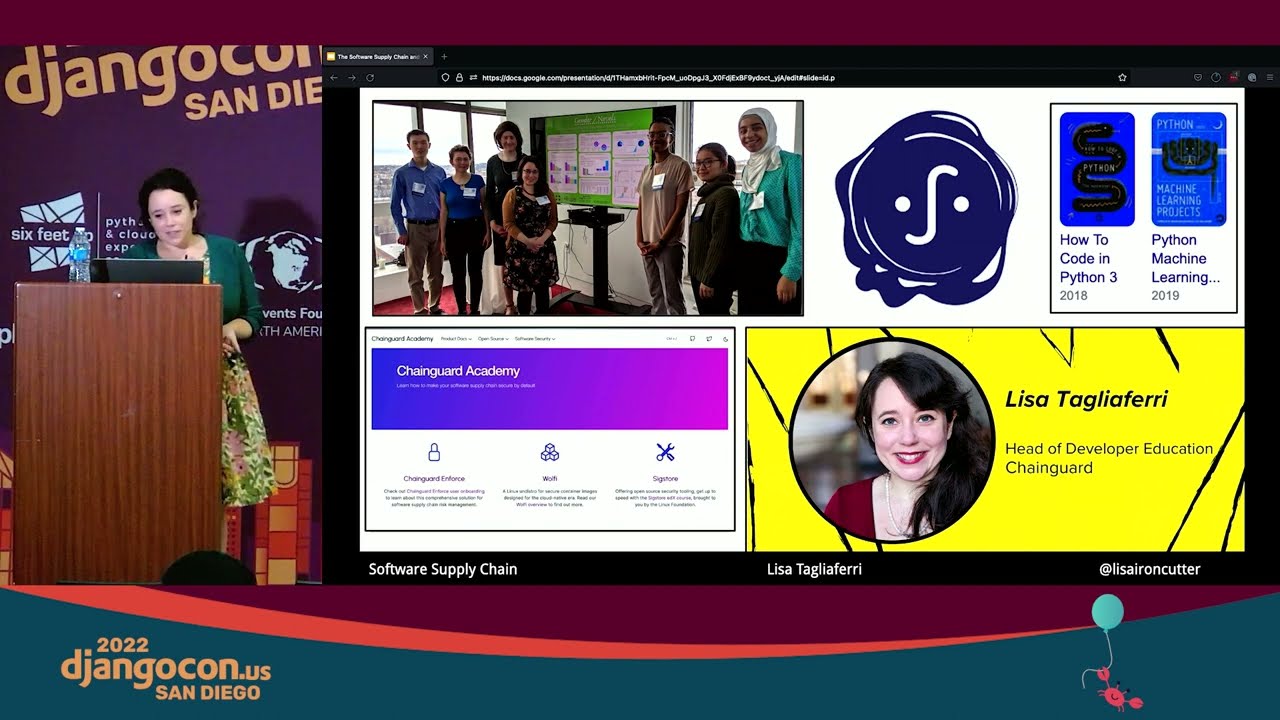The height and width of the screenshot is (720, 1280).
Task: Click the white 'Lisa Tagliaferri' footer caption
Action: pos(814,569)
